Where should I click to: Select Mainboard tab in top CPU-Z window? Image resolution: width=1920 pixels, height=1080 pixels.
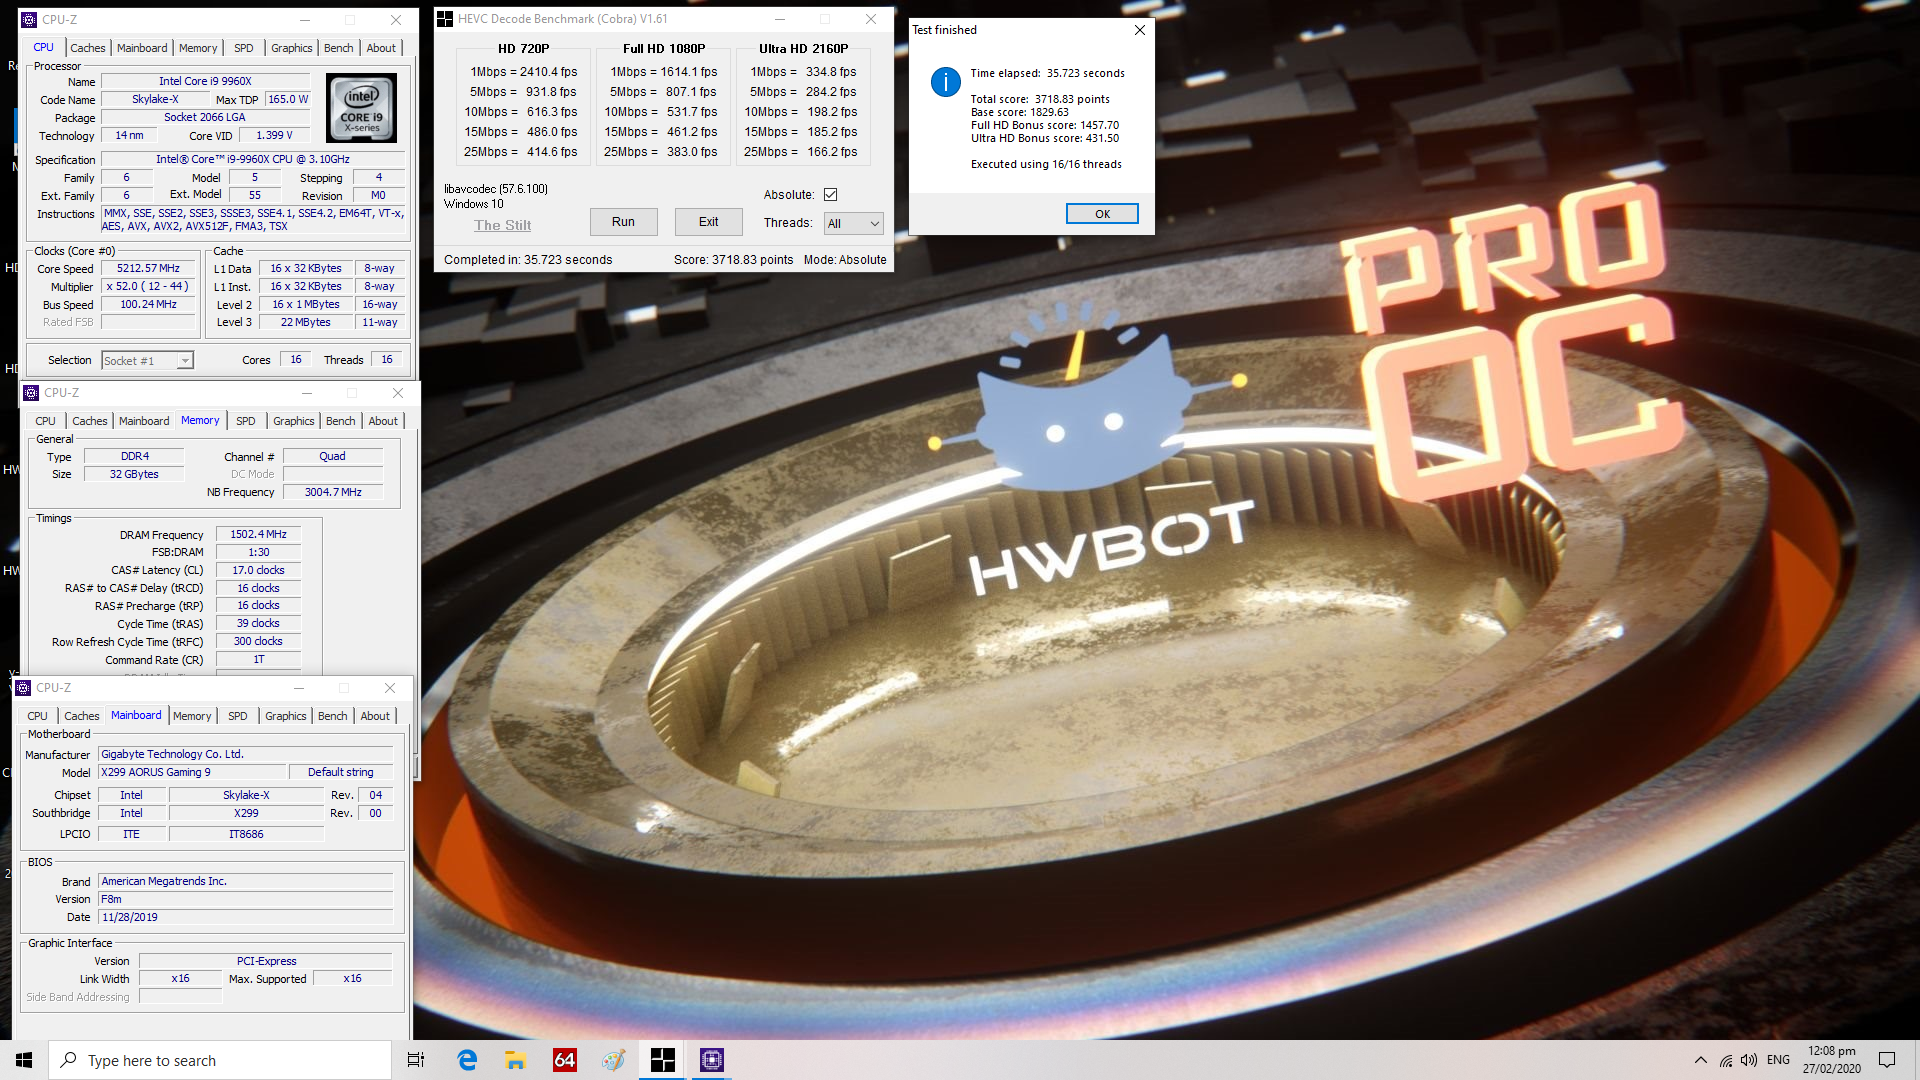coord(142,48)
